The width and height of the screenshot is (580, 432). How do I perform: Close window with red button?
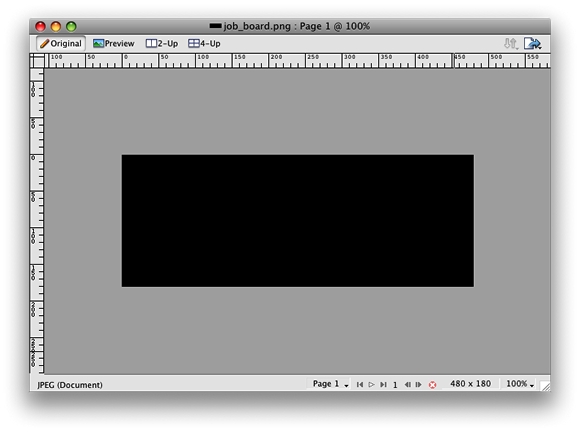pyautogui.click(x=40, y=26)
